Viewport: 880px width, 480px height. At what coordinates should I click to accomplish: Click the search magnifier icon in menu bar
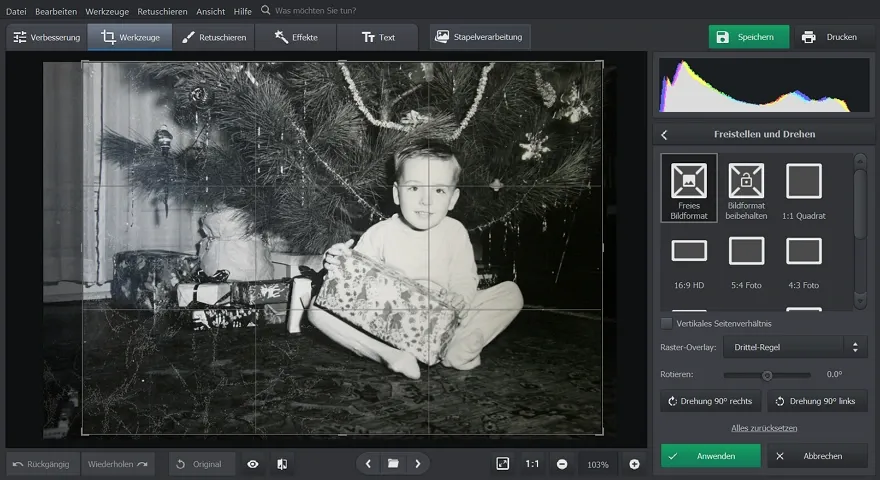pos(265,10)
